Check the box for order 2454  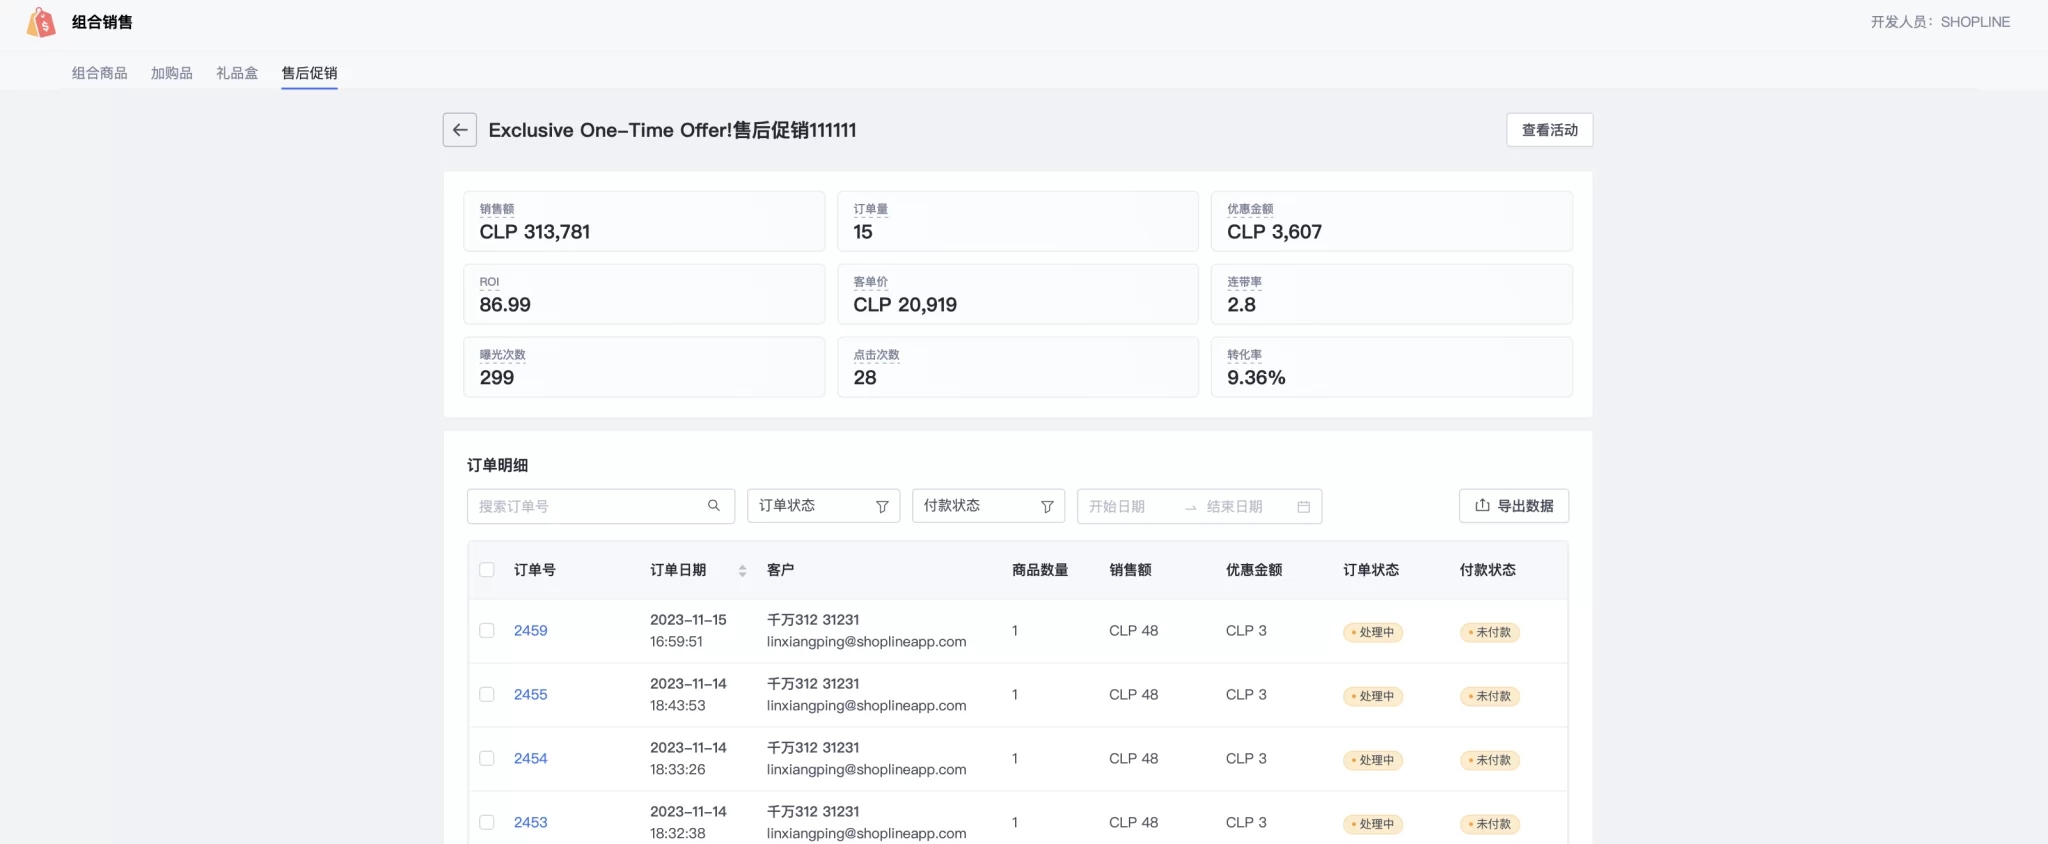point(487,759)
